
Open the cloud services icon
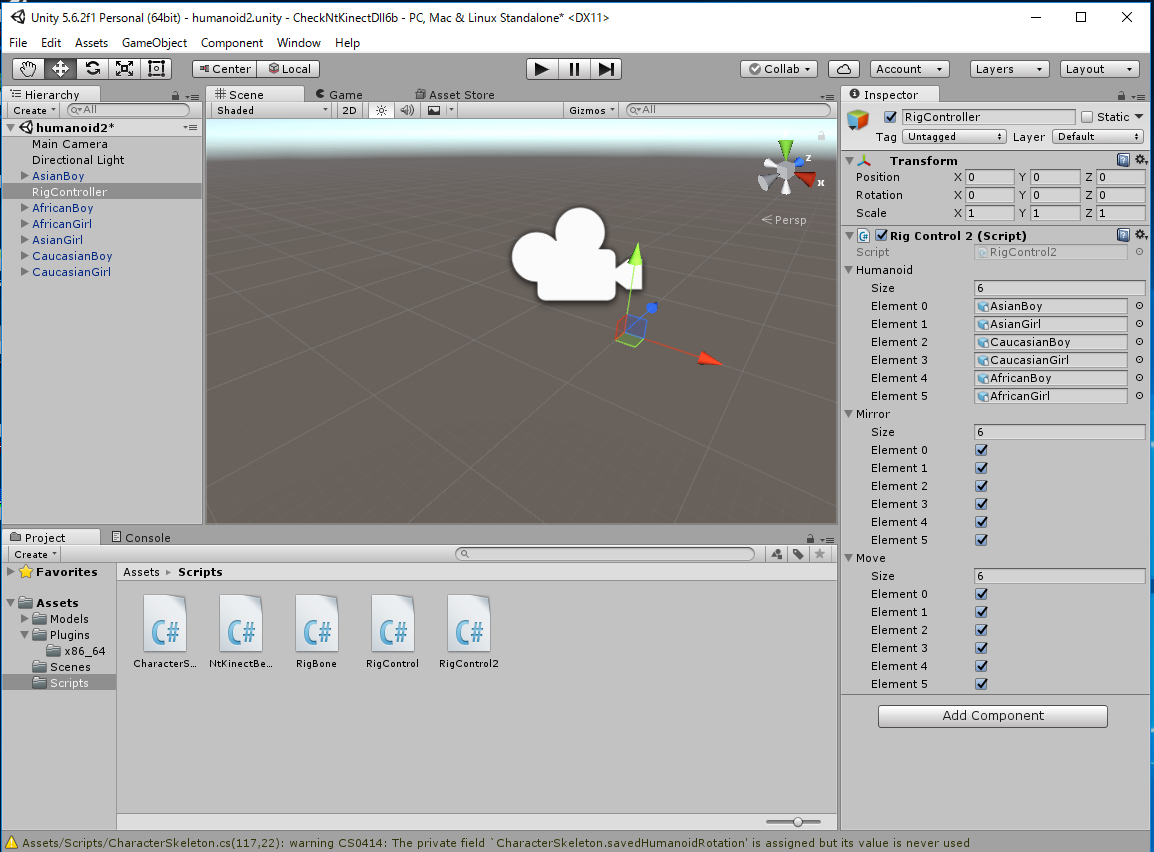[x=845, y=69]
